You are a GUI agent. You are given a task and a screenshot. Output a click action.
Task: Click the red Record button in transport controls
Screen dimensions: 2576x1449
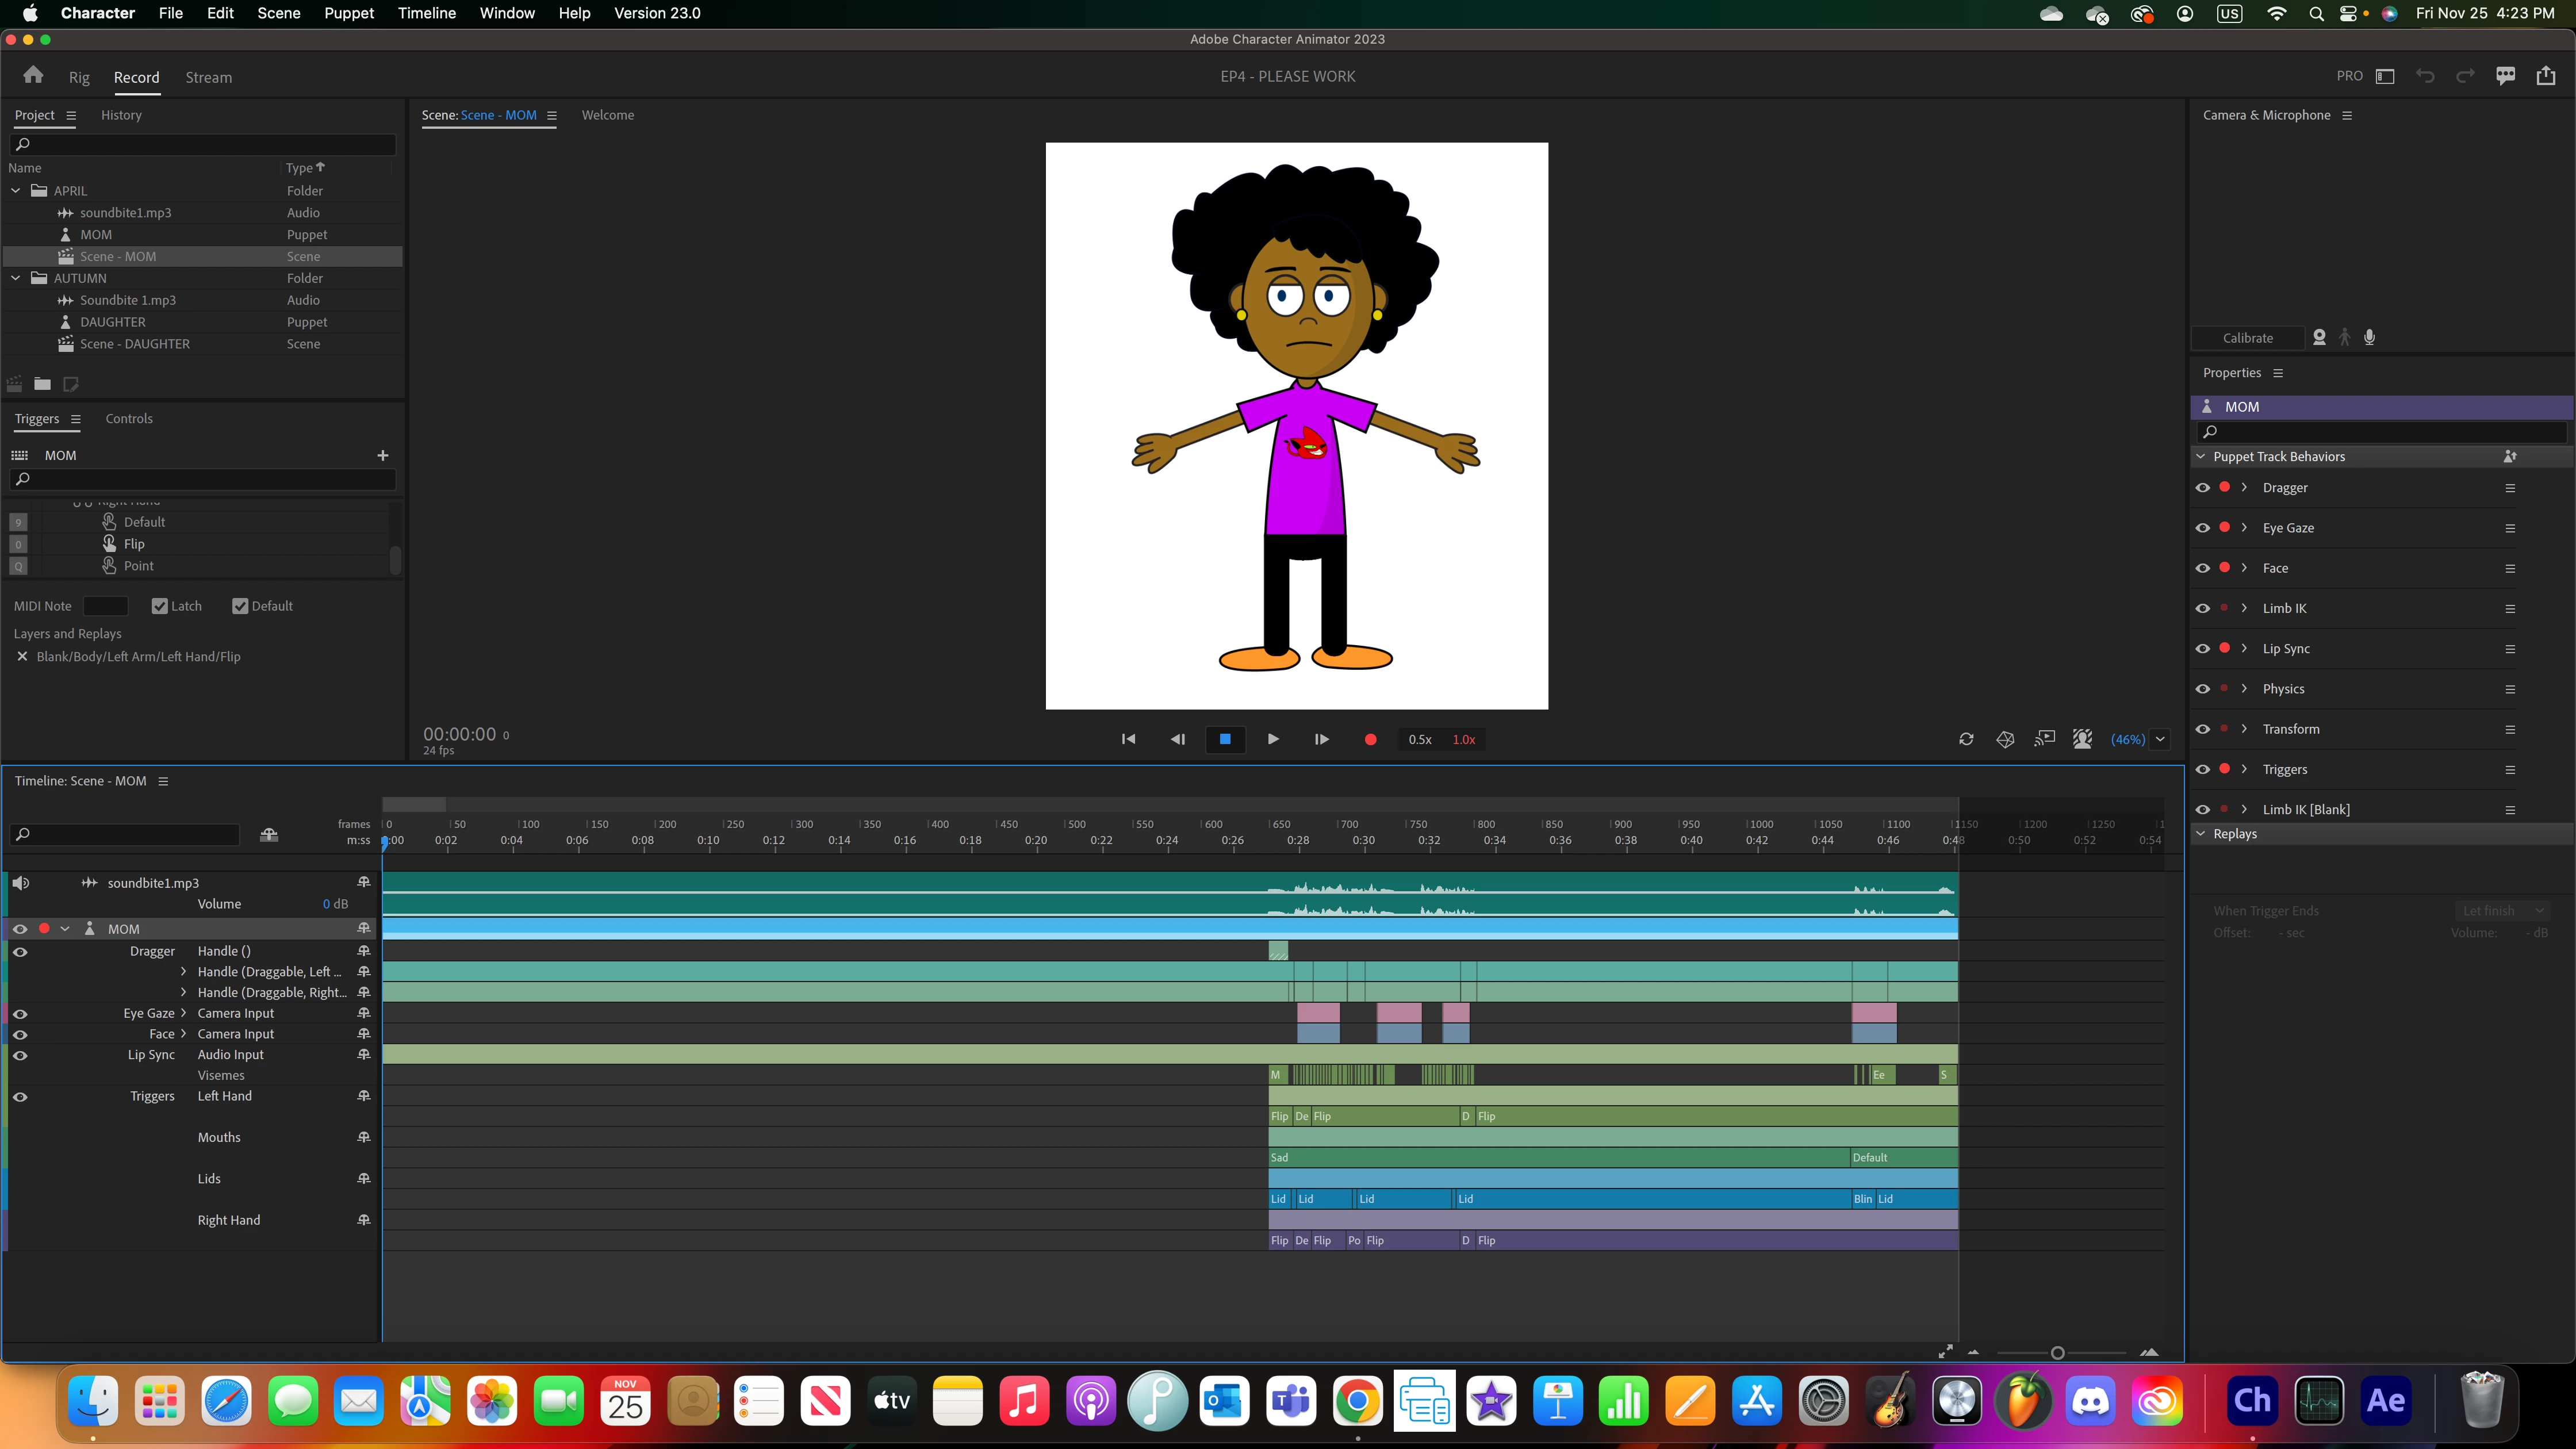pos(1370,740)
